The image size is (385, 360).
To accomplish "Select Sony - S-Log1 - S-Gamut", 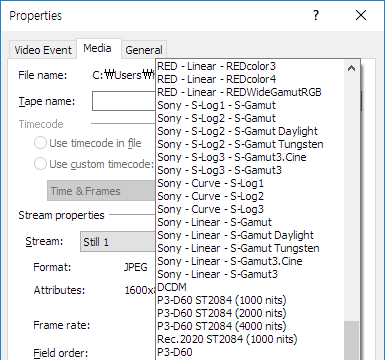I will tap(250, 105).
